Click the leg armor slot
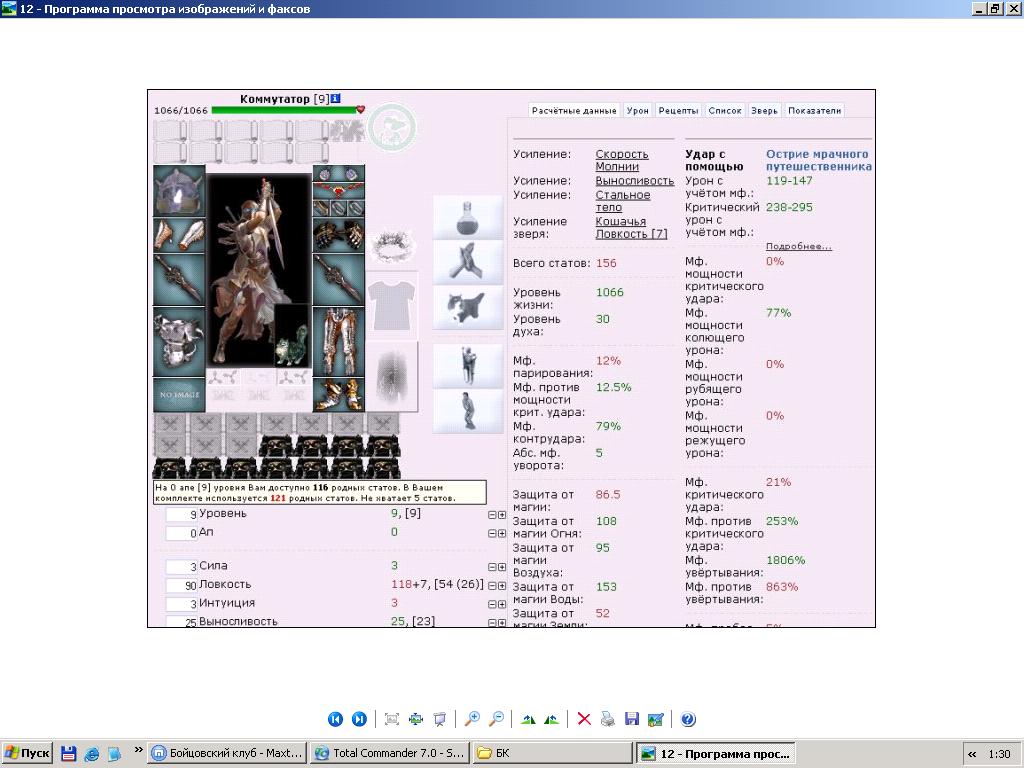This screenshot has width=1024, height=768. pos(338,342)
